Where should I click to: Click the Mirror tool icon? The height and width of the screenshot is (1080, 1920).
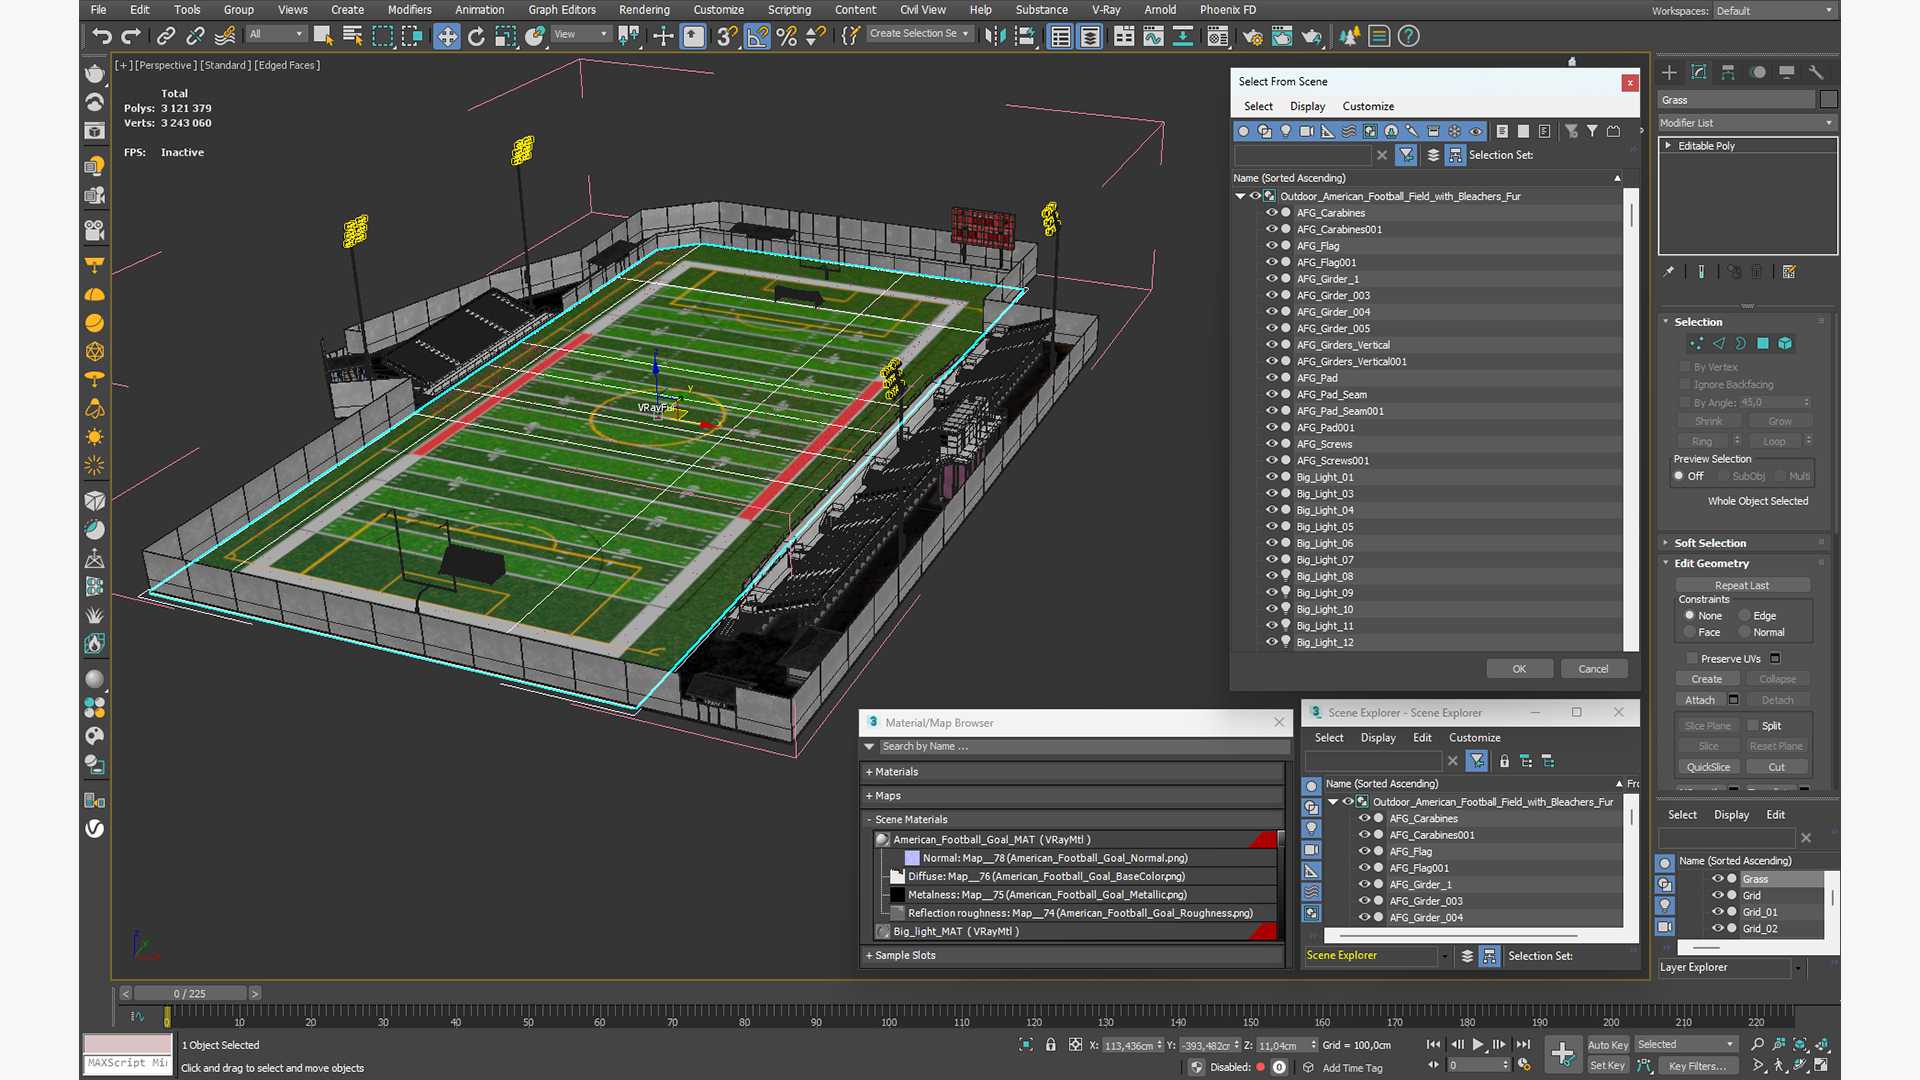pos(995,37)
